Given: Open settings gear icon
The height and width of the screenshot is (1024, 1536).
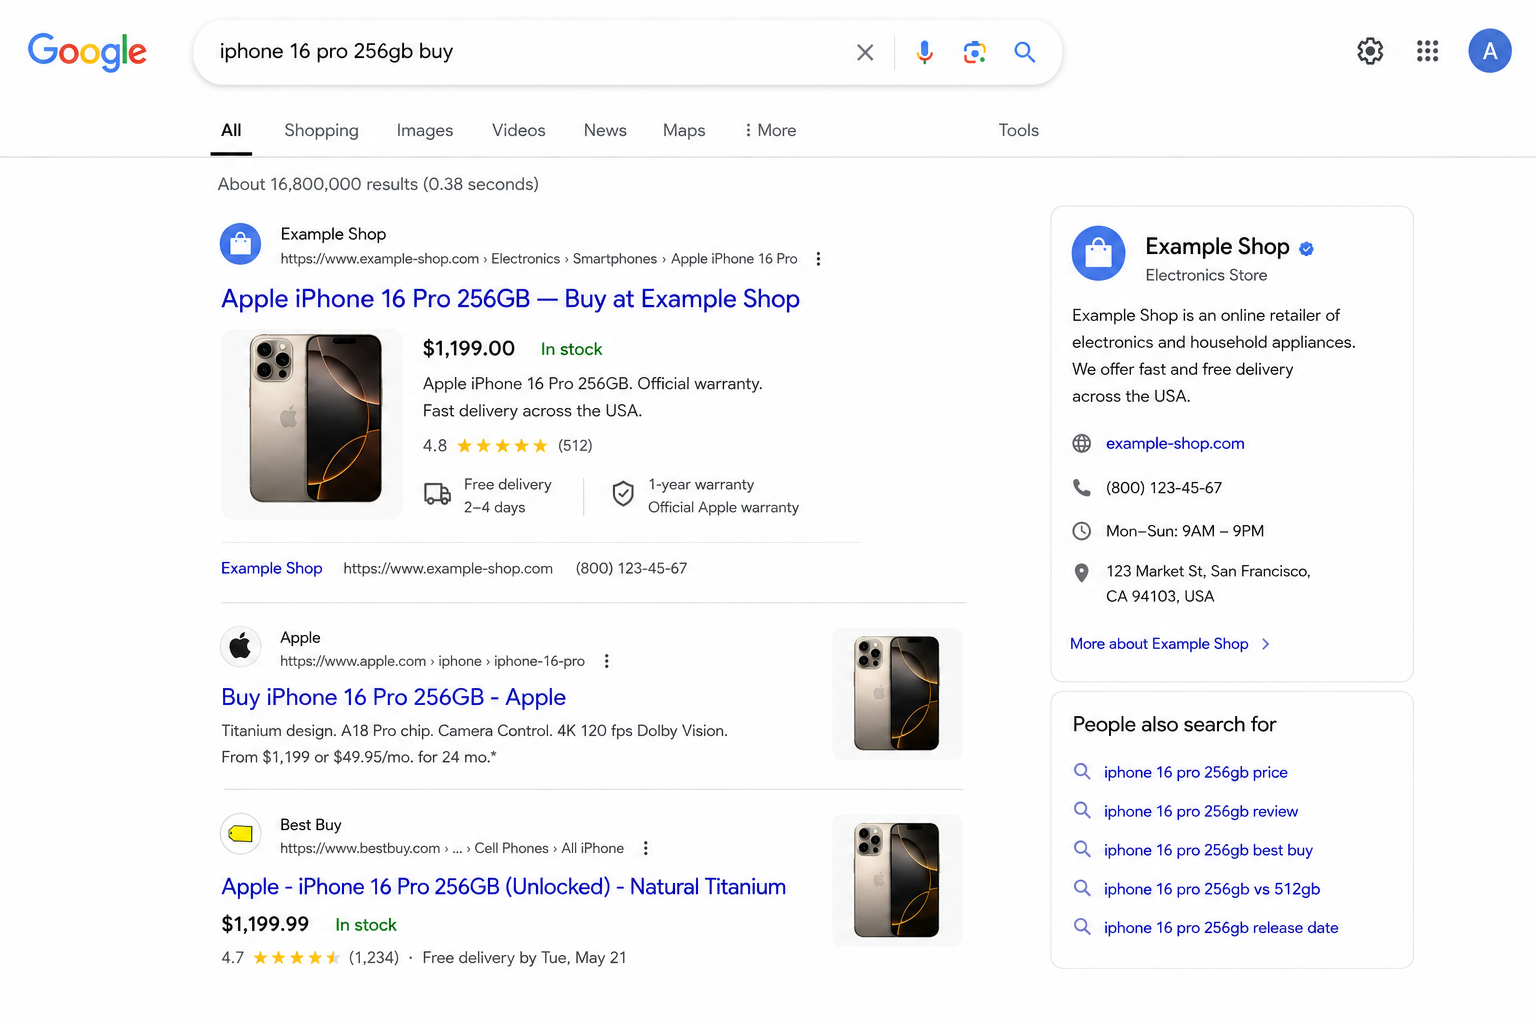Looking at the screenshot, I should [x=1370, y=51].
